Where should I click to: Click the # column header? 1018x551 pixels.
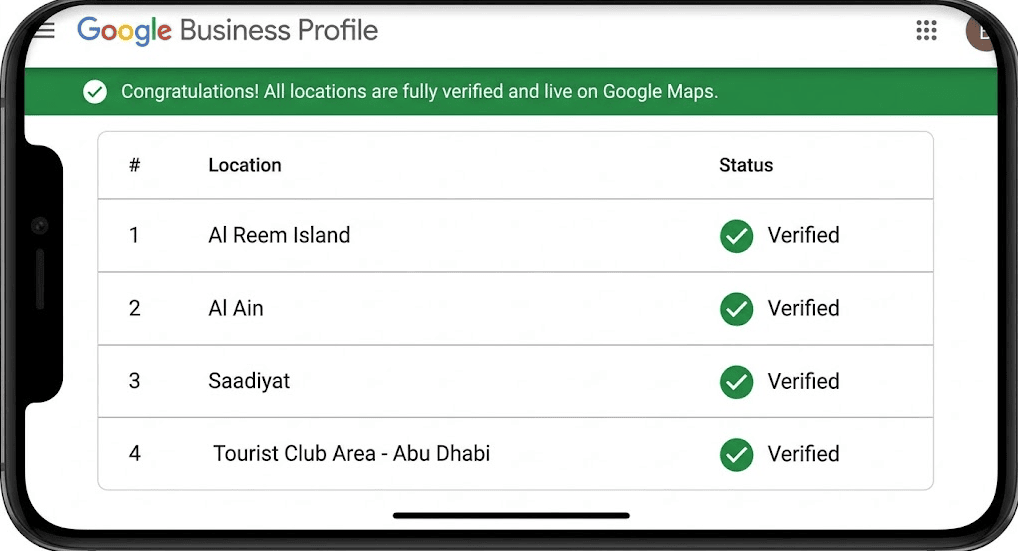coord(134,165)
